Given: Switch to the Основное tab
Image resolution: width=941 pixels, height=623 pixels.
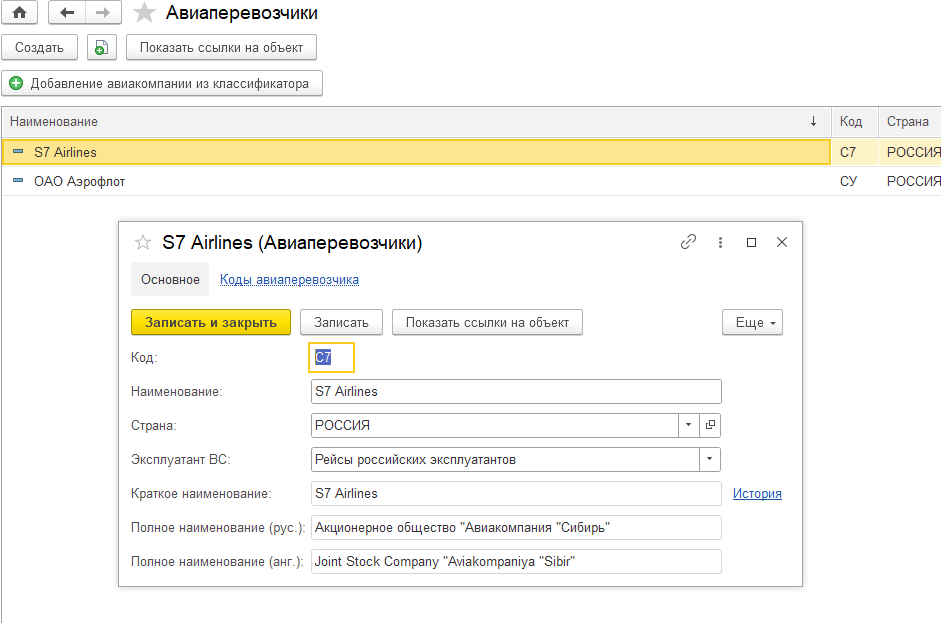Looking at the screenshot, I should click(170, 279).
